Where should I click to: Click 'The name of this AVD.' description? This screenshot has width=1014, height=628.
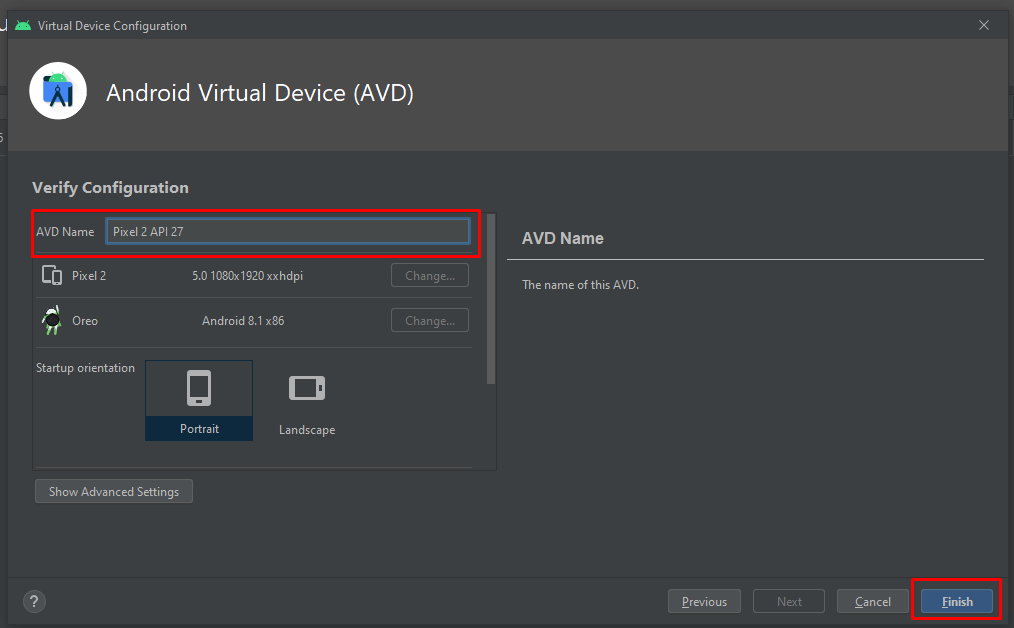(x=580, y=285)
